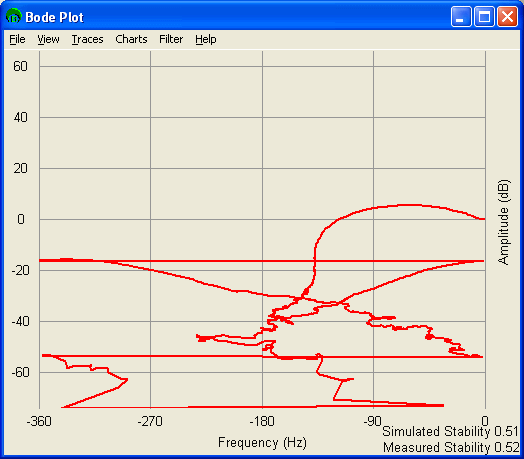Click the Frequency (Hz) axis label
The height and width of the screenshot is (459, 524).
coord(262,443)
